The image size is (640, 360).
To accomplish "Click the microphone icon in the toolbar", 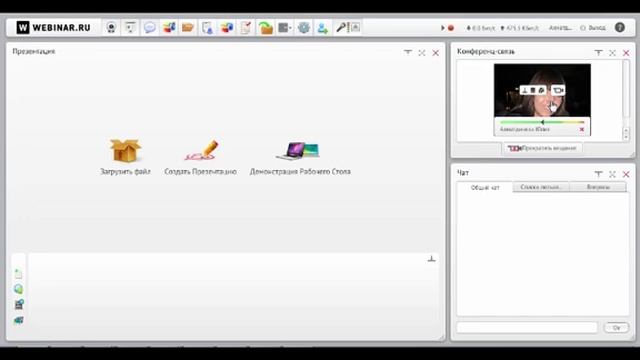I will 341,28.
